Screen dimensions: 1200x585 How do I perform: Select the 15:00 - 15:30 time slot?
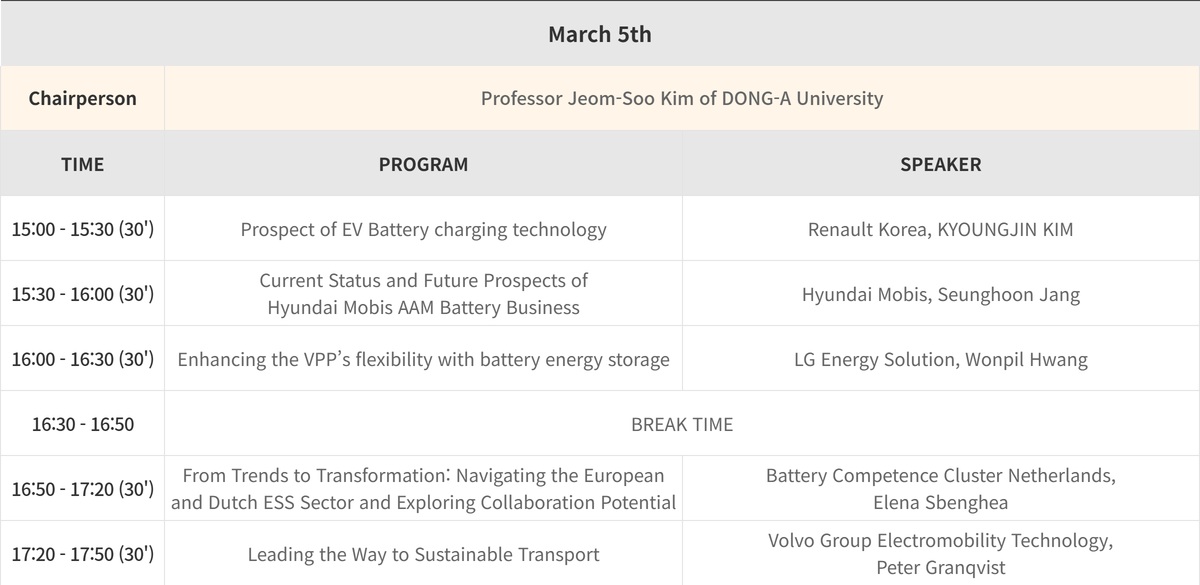(x=82, y=229)
